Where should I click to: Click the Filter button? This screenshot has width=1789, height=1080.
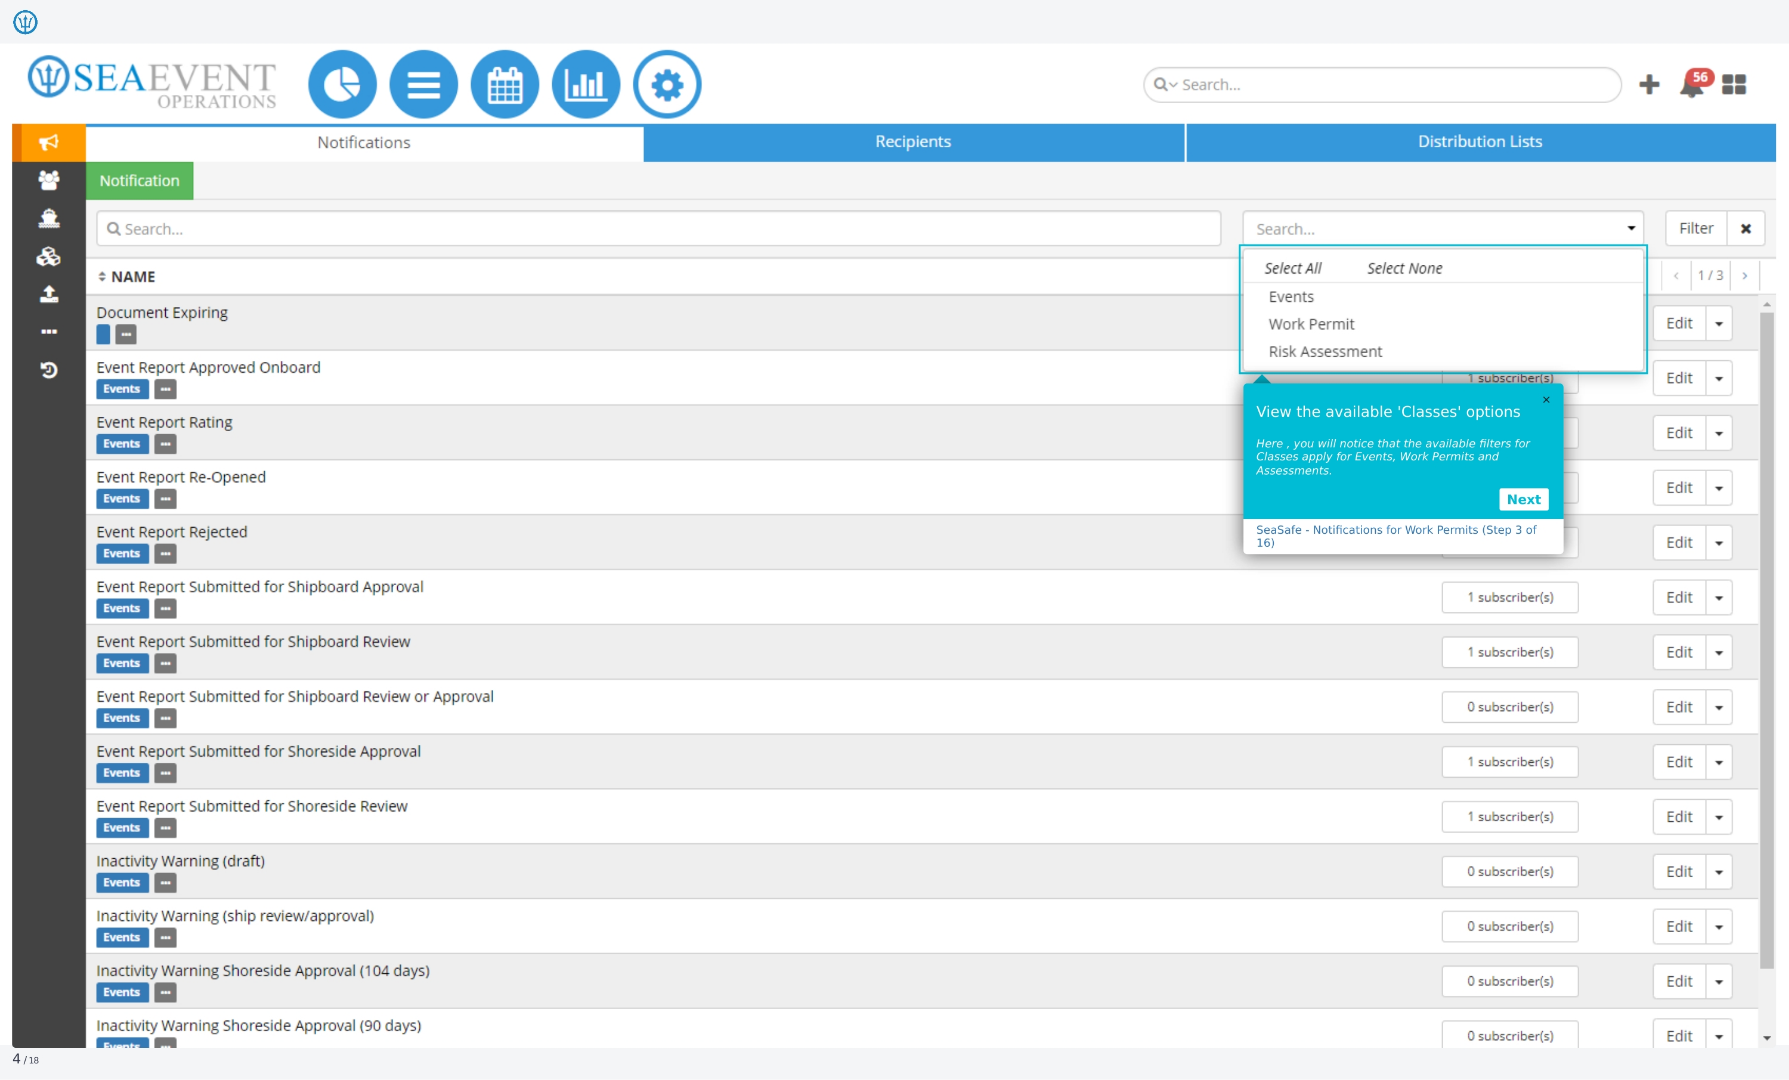click(x=1696, y=228)
